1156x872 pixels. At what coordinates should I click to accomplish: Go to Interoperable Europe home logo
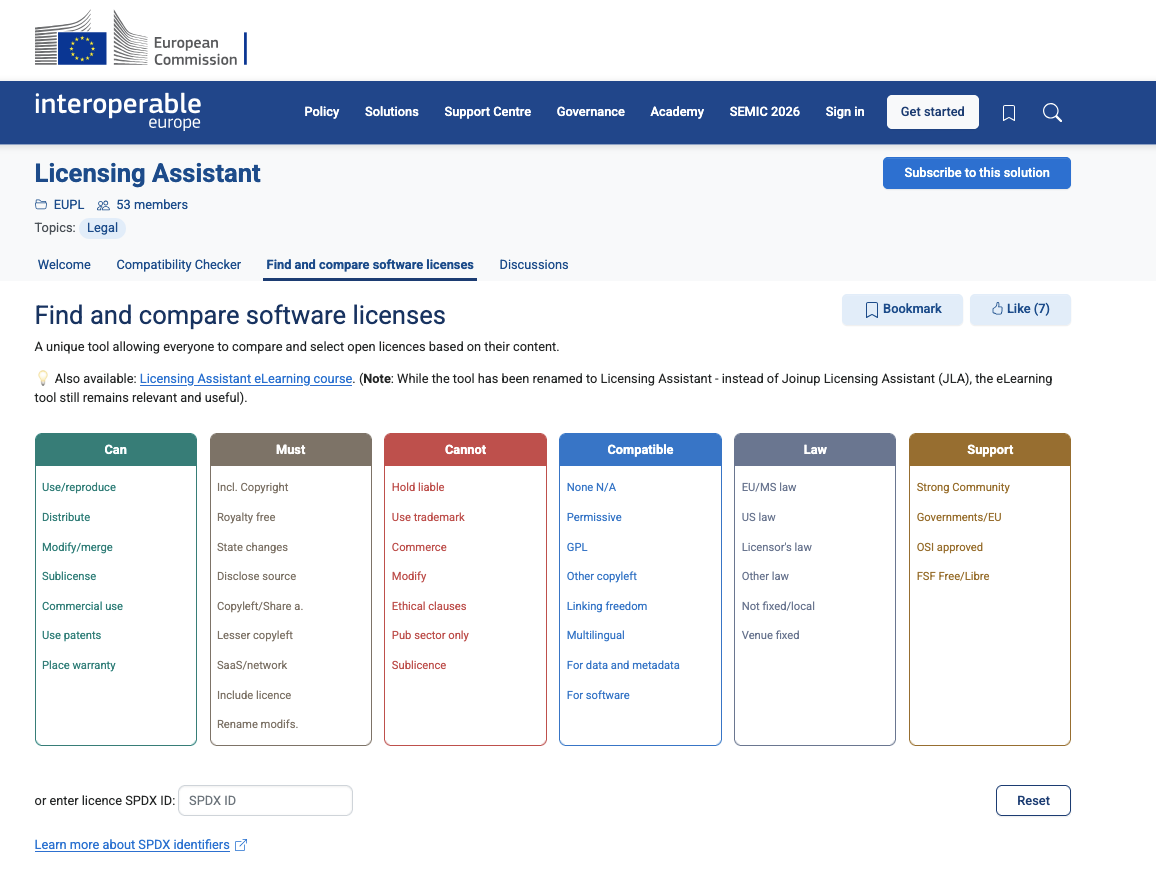click(x=118, y=111)
